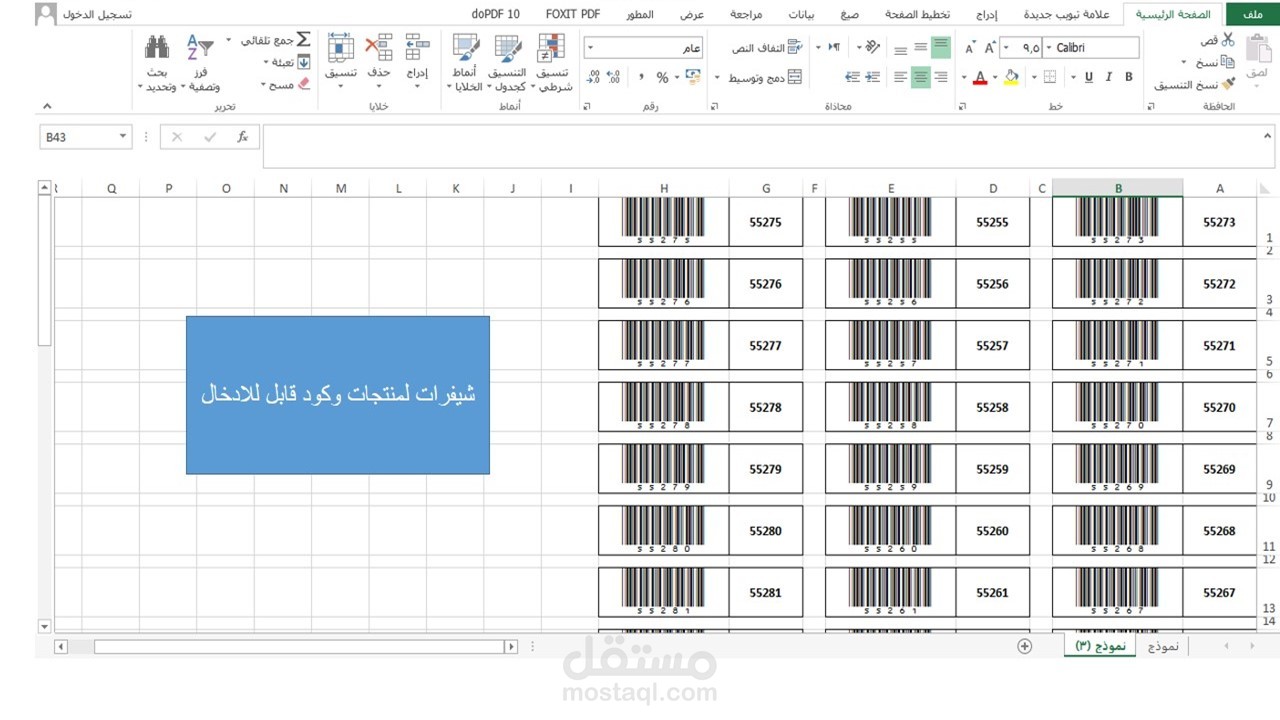The height and width of the screenshot is (720, 1280).
Task: Switch to the FOXIT PDF tab
Action: point(574,14)
